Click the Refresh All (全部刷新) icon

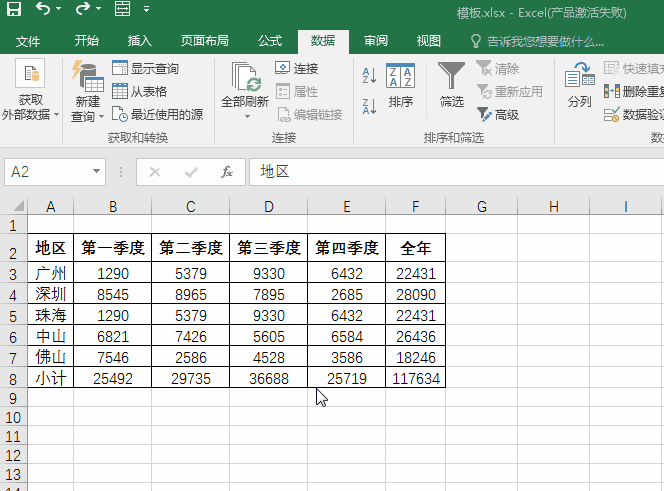(245, 80)
